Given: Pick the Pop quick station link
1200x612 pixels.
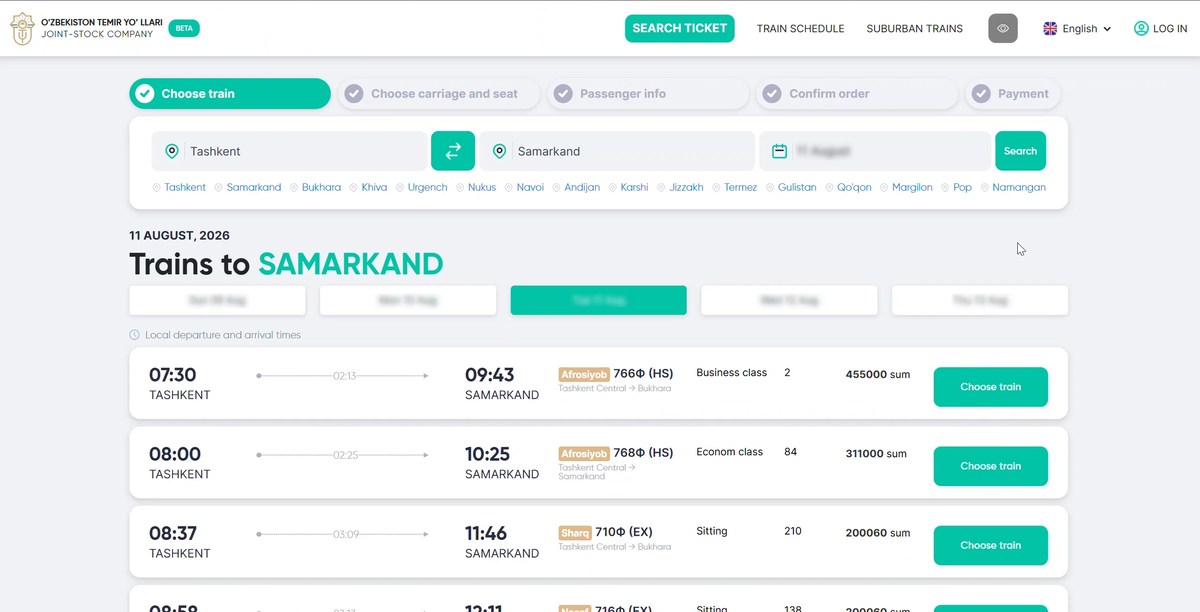Looking at the screenshot, I should 962,187.
